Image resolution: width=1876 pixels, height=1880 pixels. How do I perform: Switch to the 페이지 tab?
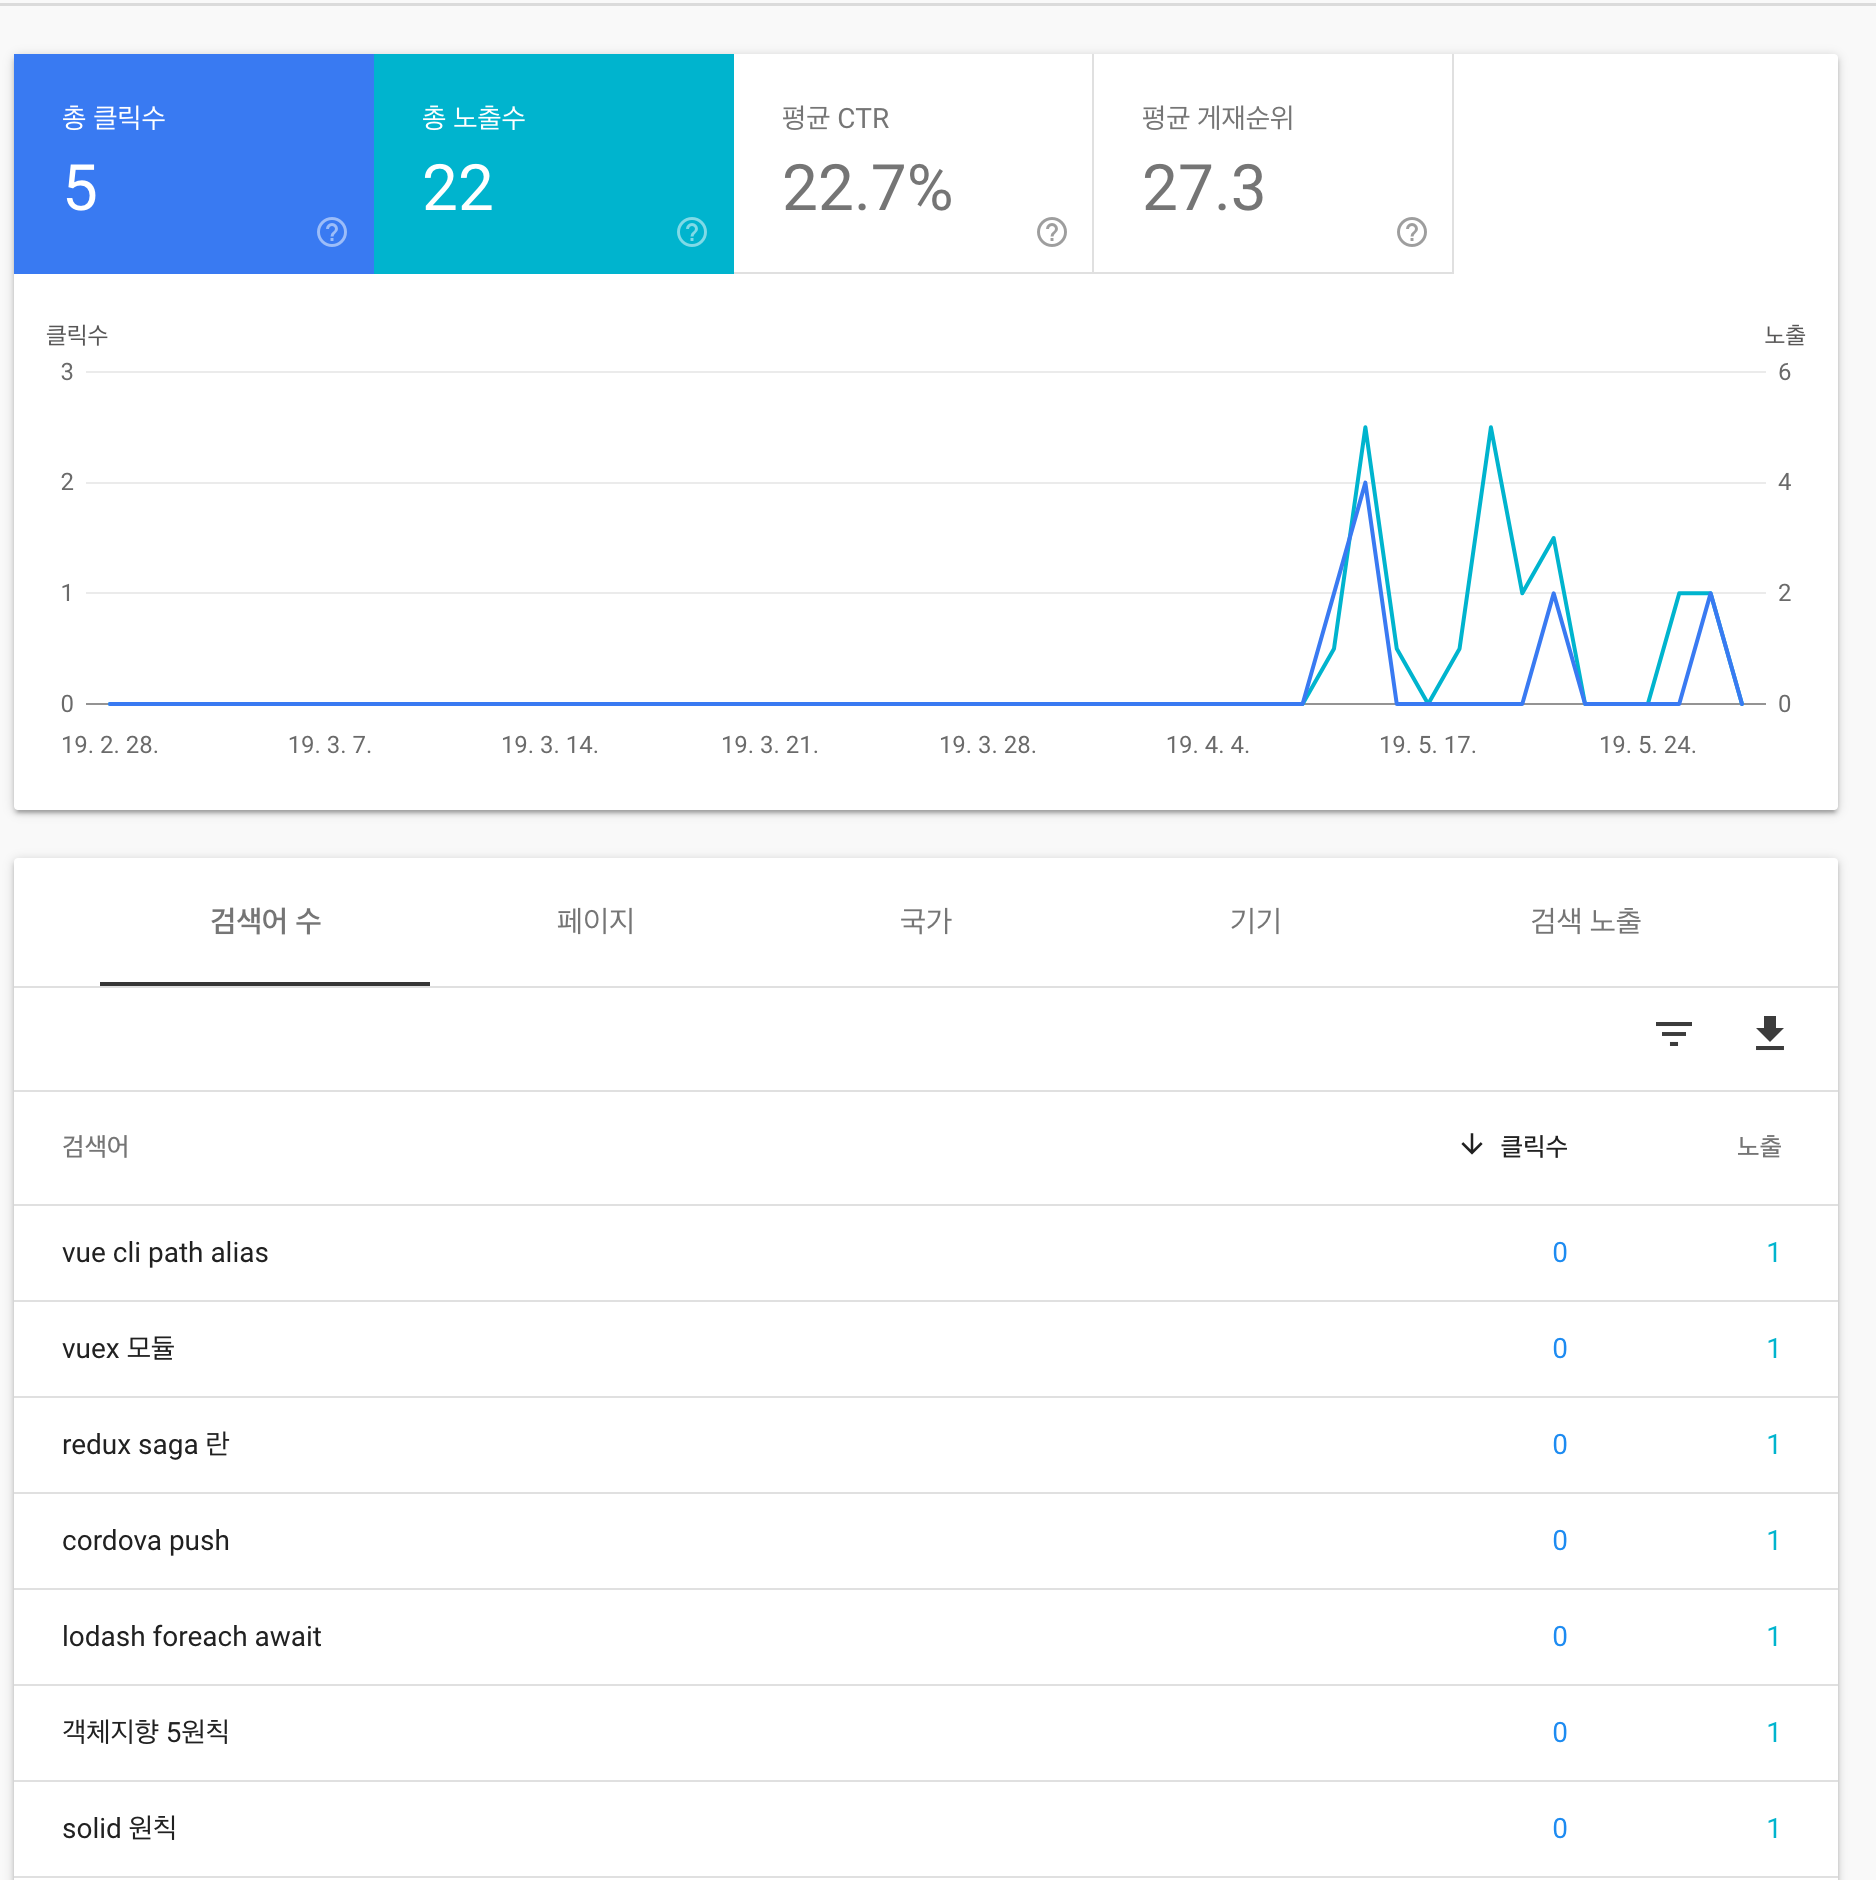[x=595, y=921]
